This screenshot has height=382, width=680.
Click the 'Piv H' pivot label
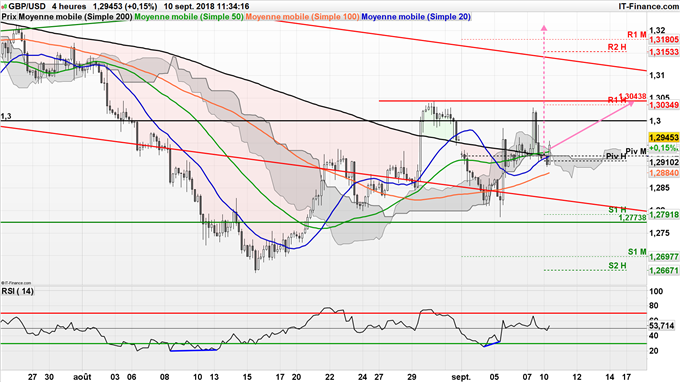pos(616,156)
